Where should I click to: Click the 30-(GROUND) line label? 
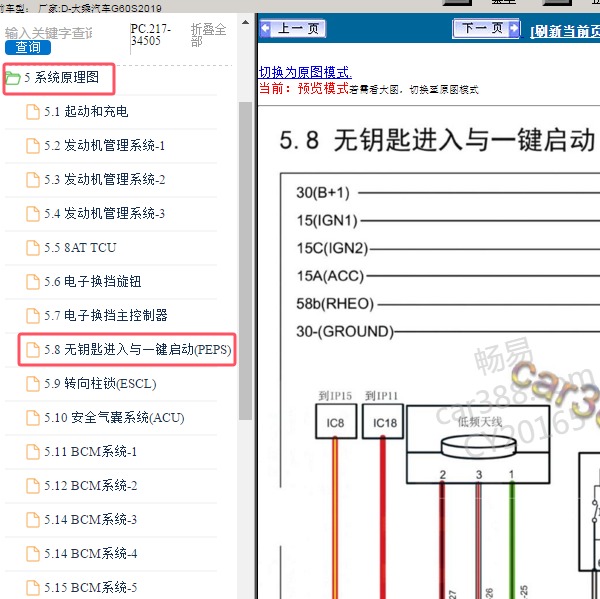click(345, 331)
